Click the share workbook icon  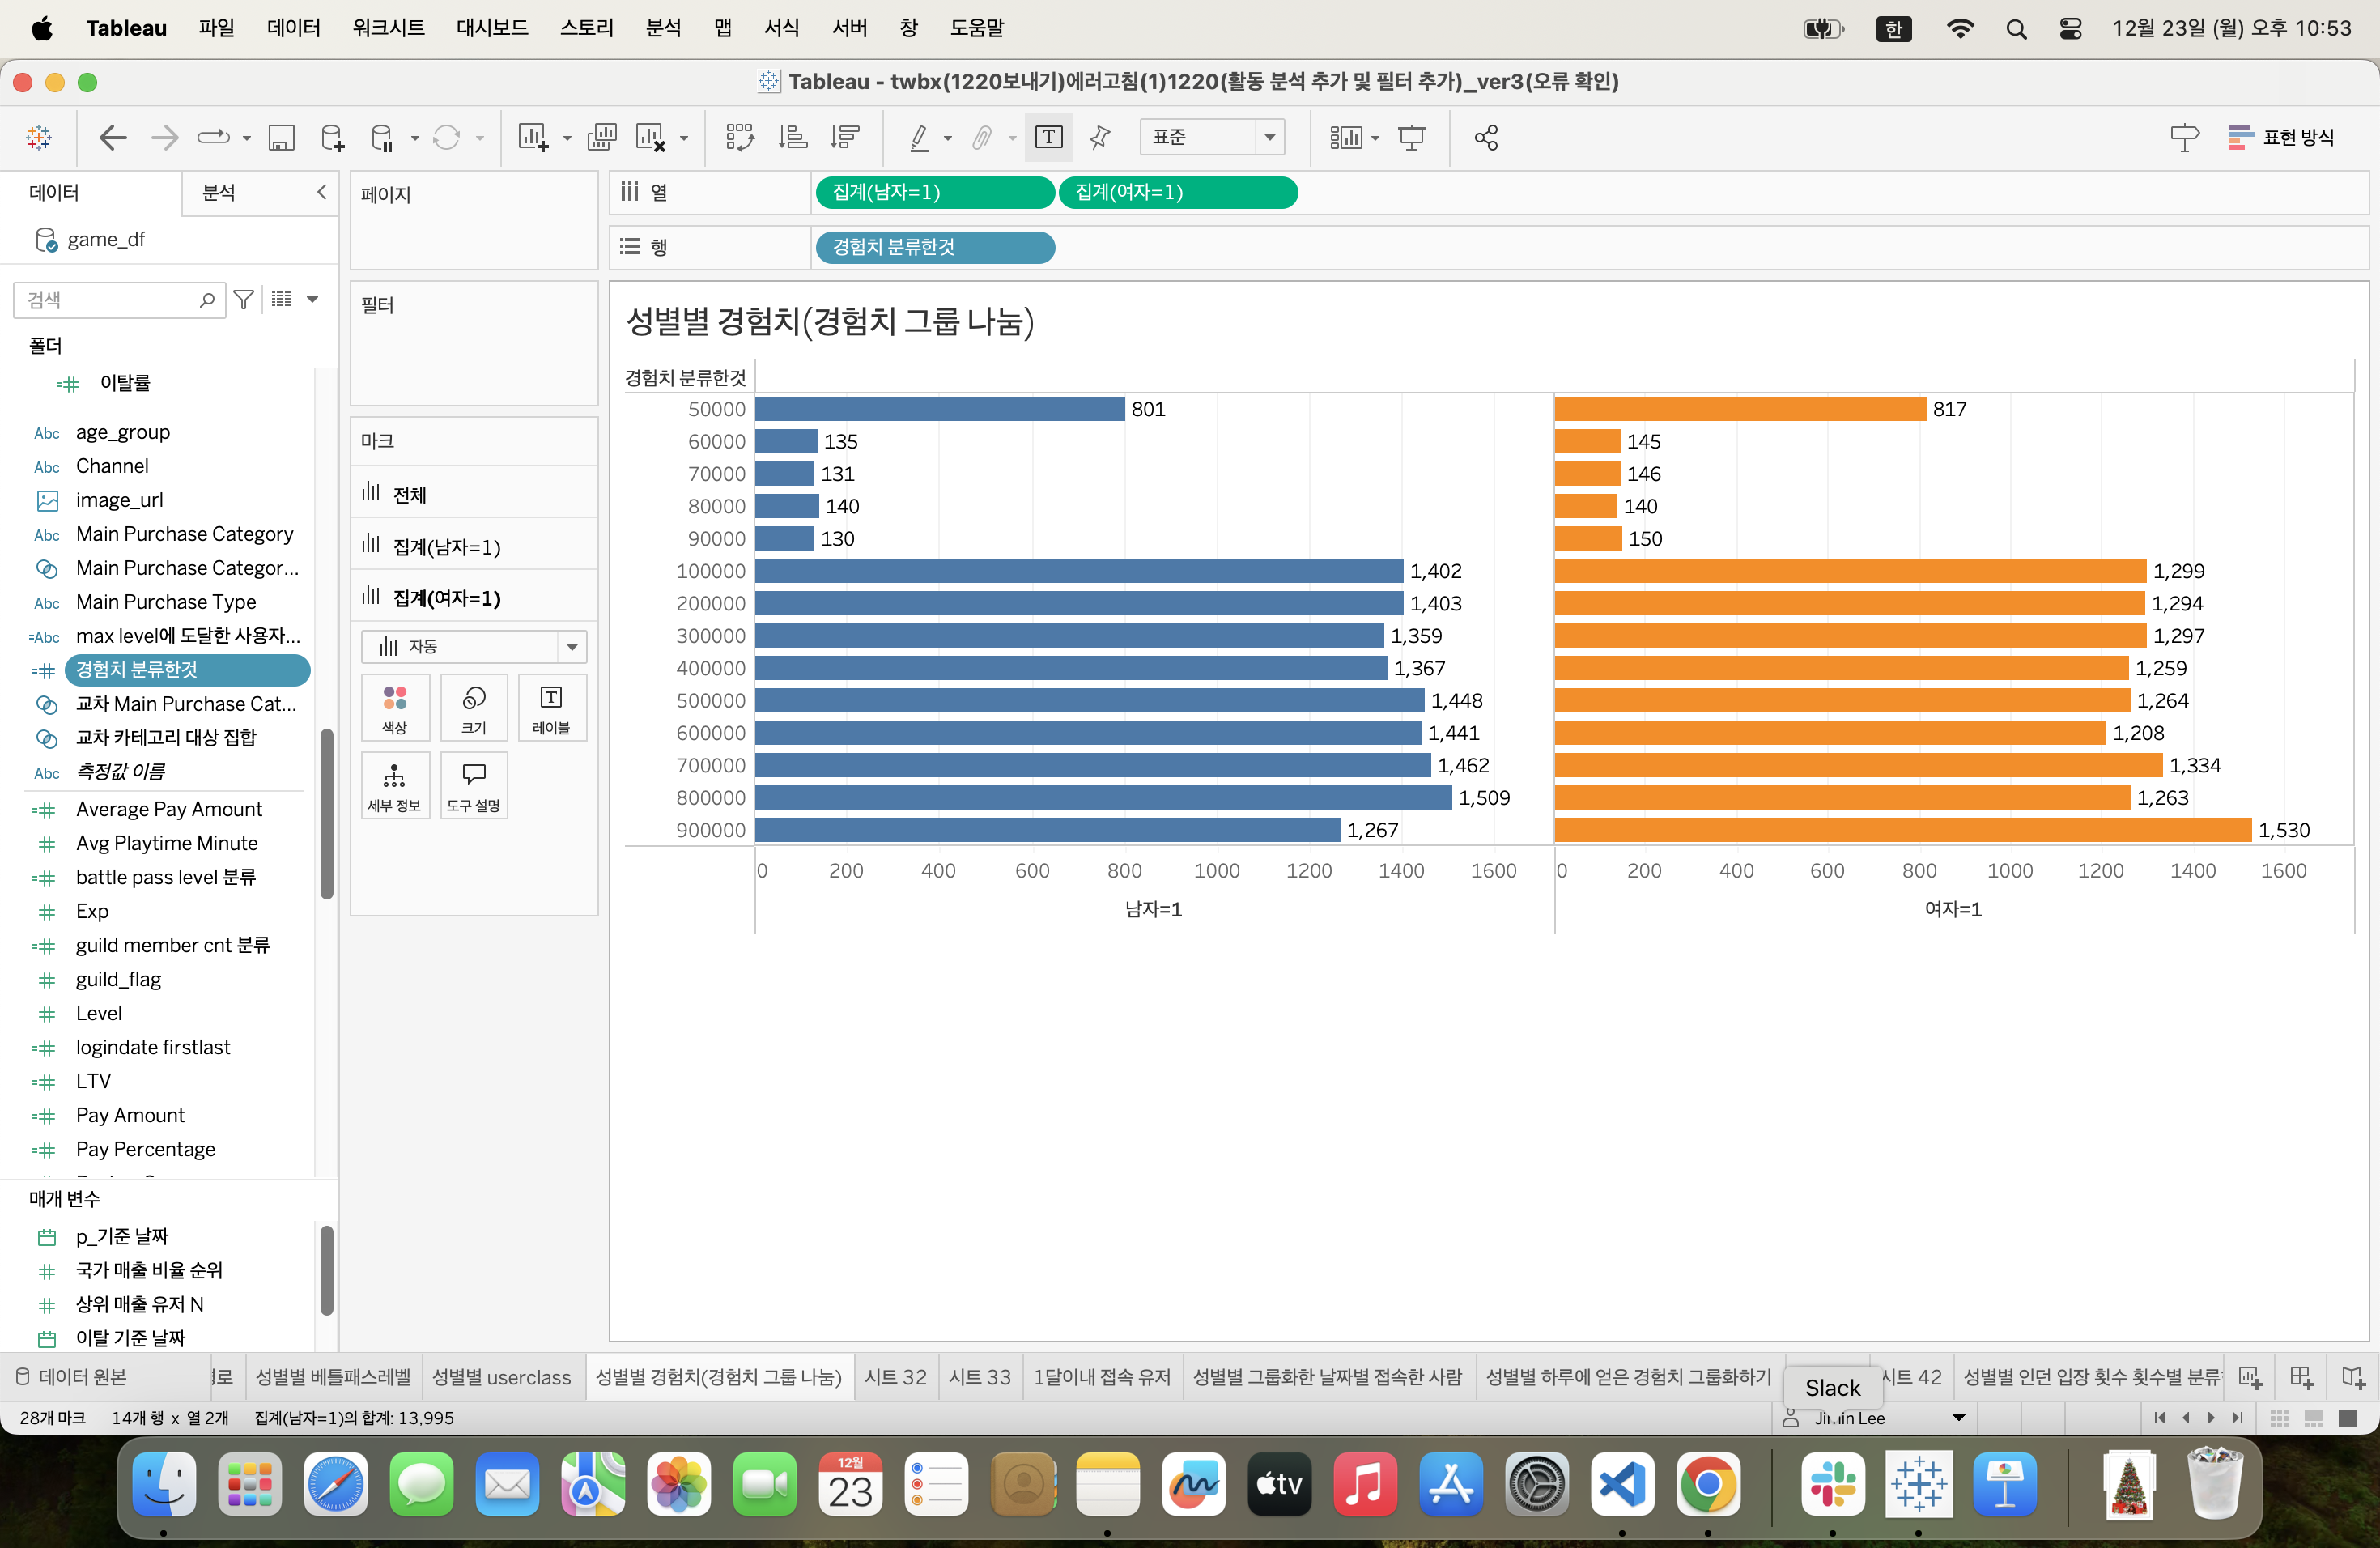1486,137
